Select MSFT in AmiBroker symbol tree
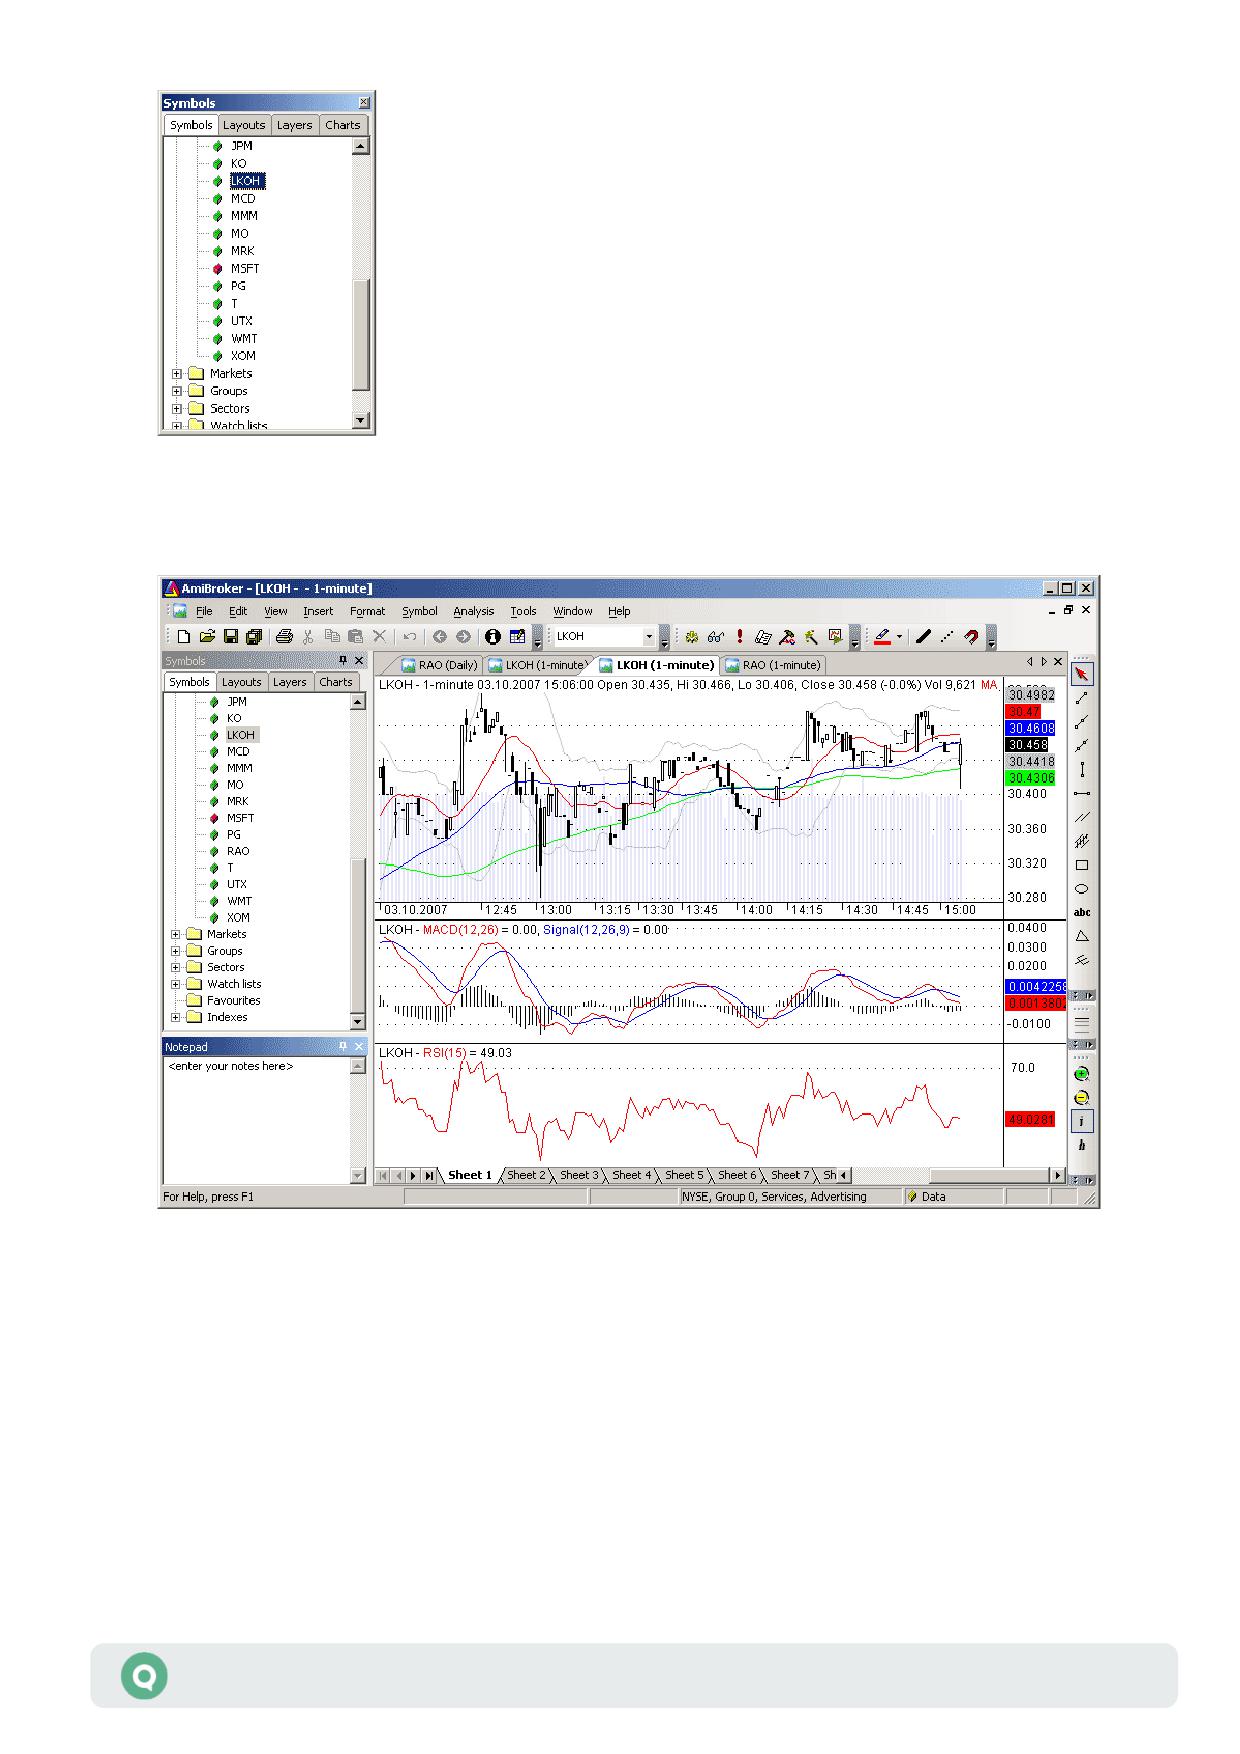 [240, 818]
